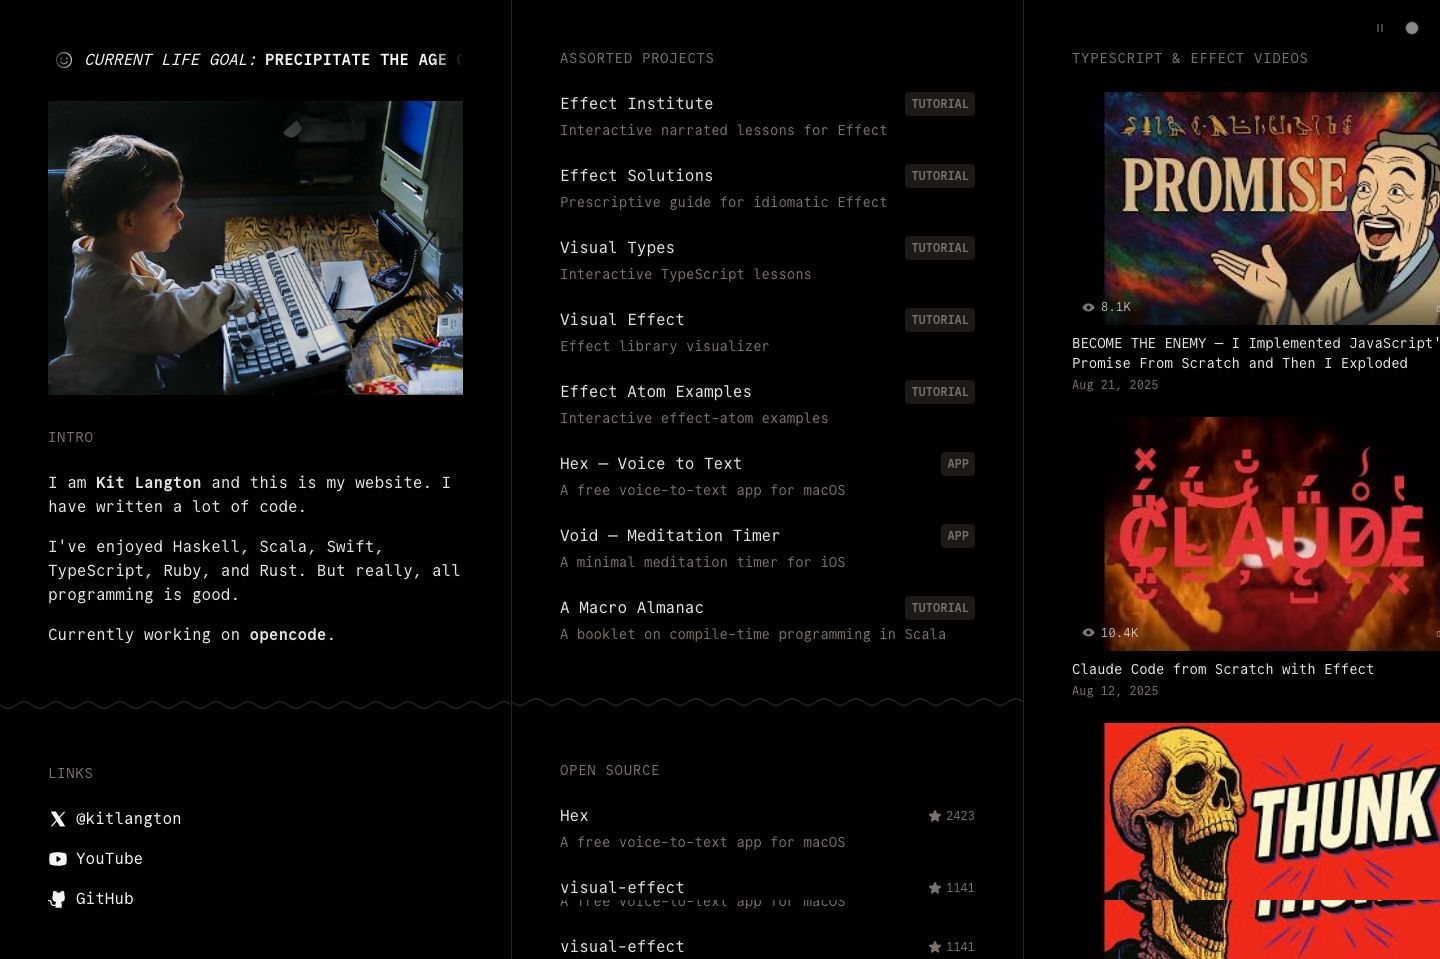This screenshot has width=1440, height=959.
Task: Click the APP badge on Hex — Voice to Text
Action: tap(958, 464)
